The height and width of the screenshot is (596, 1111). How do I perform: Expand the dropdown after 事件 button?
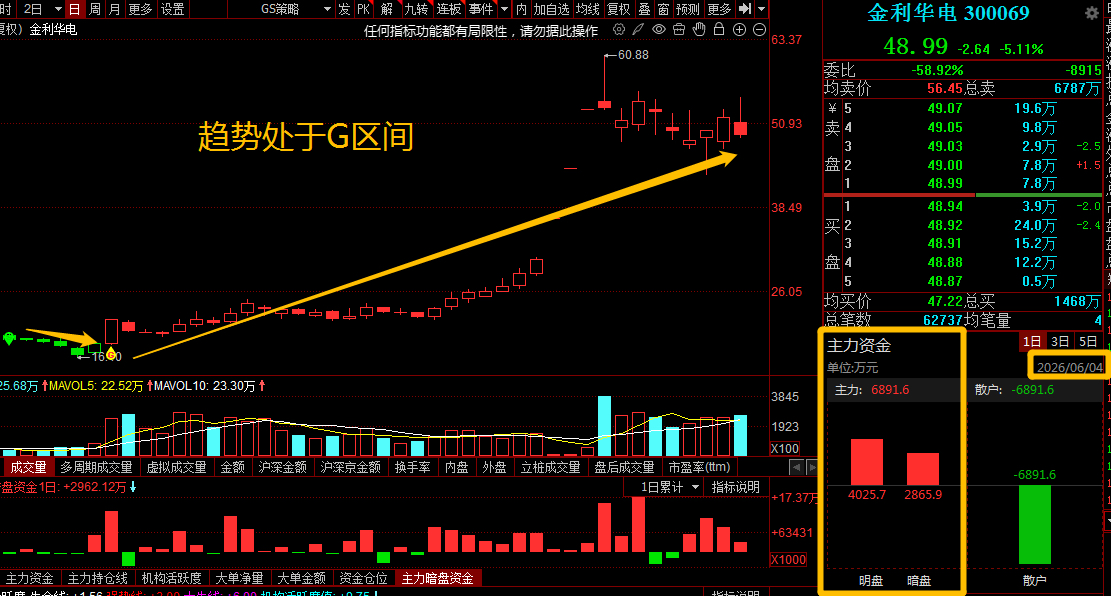(x=504, y=9)
